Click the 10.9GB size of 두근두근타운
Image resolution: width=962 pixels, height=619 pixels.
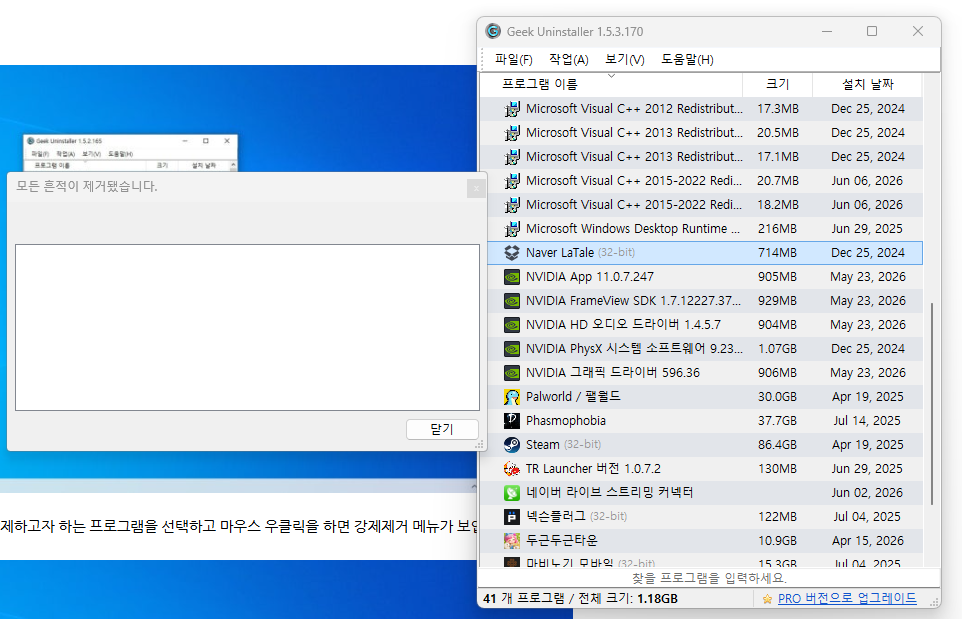777,540
